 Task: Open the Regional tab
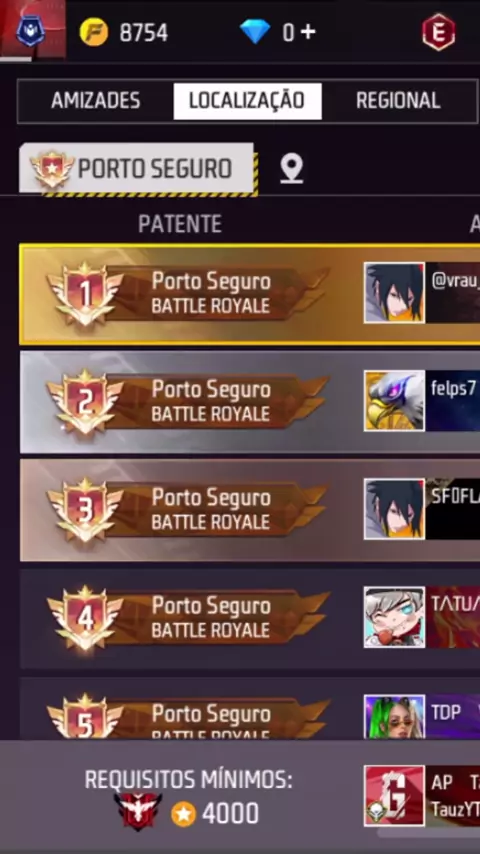tap(398, 101)
